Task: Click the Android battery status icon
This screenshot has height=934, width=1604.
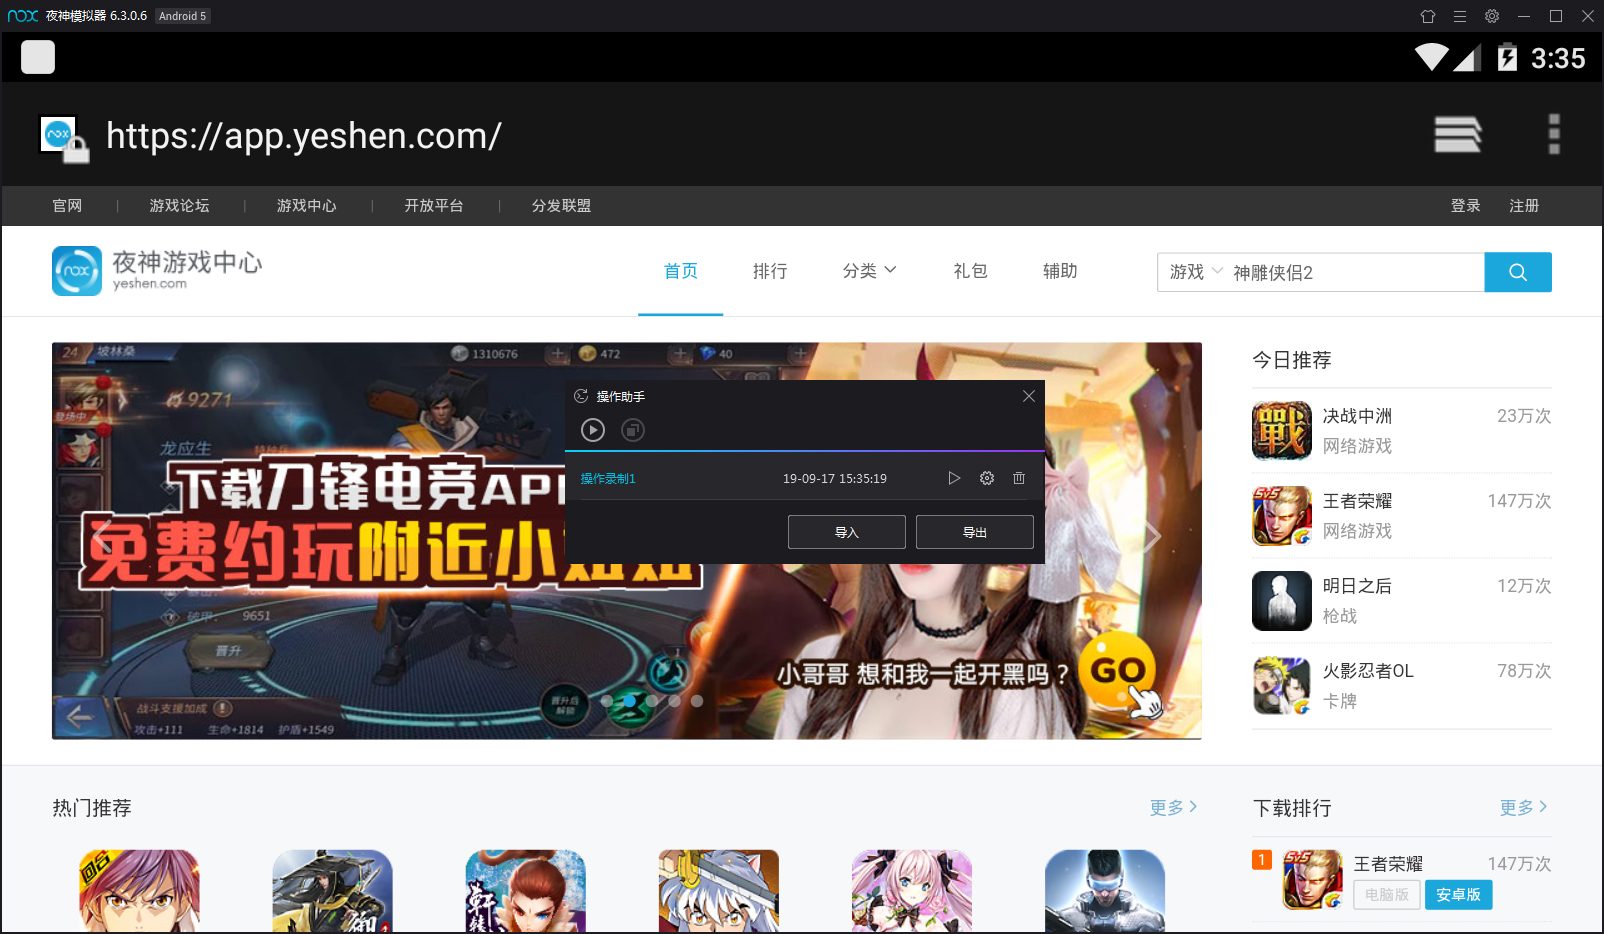Action: click(1507, 58)
